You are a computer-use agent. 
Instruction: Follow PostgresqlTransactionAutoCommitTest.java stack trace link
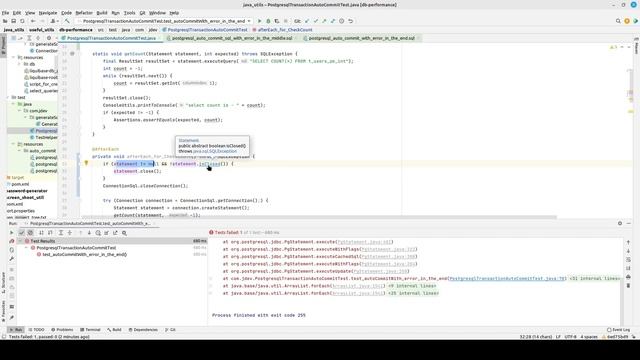tap(507, 278)
